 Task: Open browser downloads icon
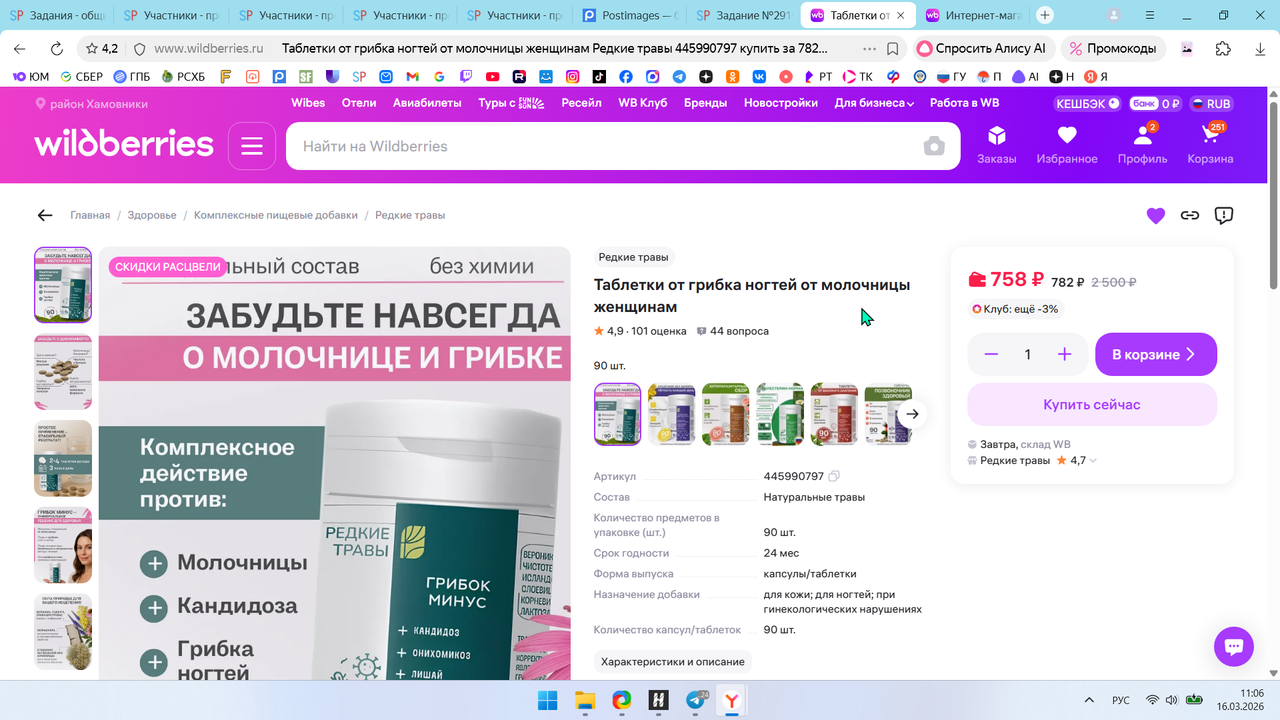click(x=1259, y=48)
